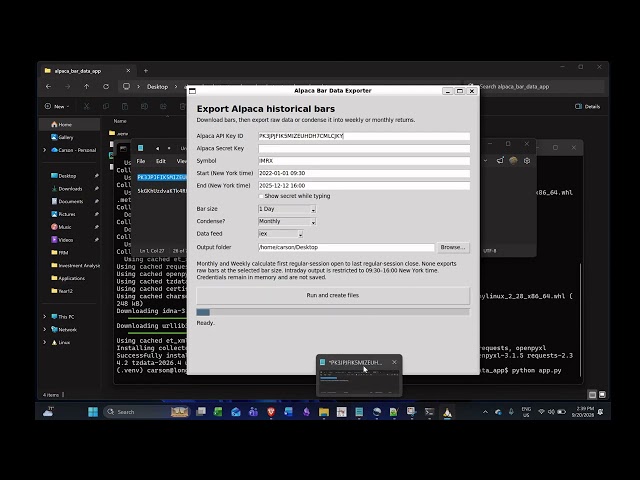640x480 pixels.
Task: Click the export progress bar
Action: click(333, 312)
